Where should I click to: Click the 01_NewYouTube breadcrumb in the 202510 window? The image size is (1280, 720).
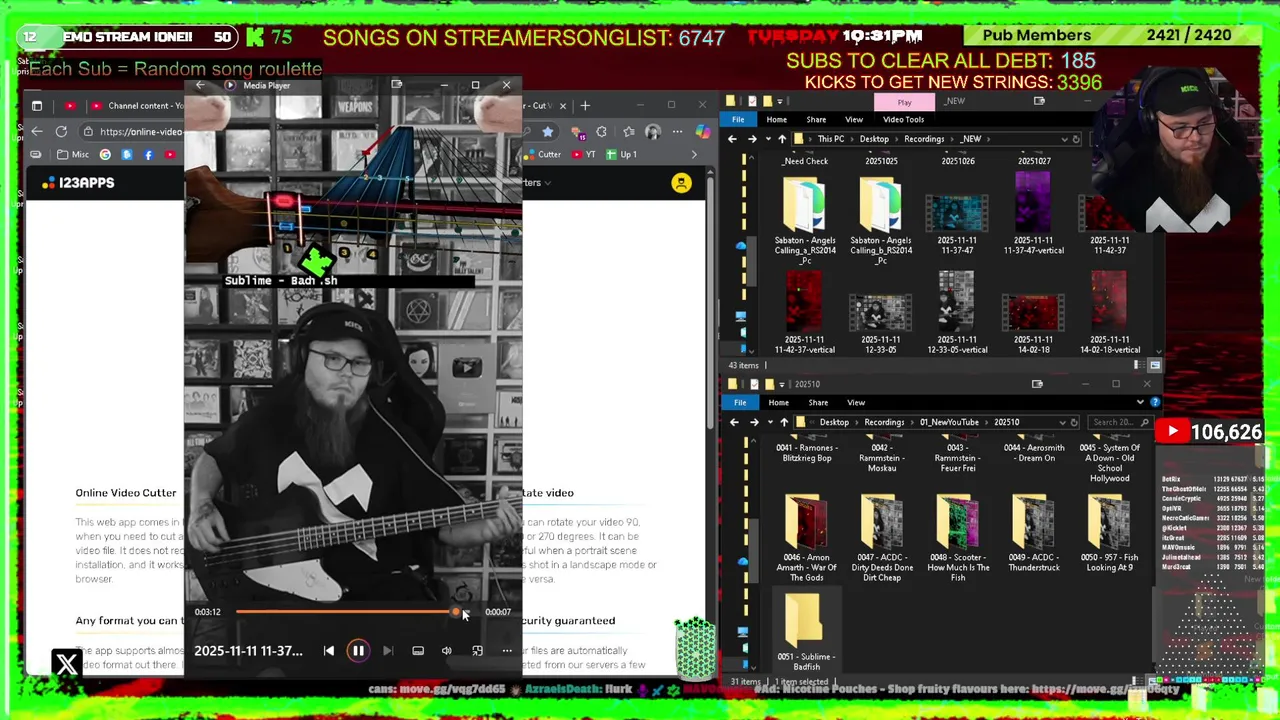click(949, 422)
